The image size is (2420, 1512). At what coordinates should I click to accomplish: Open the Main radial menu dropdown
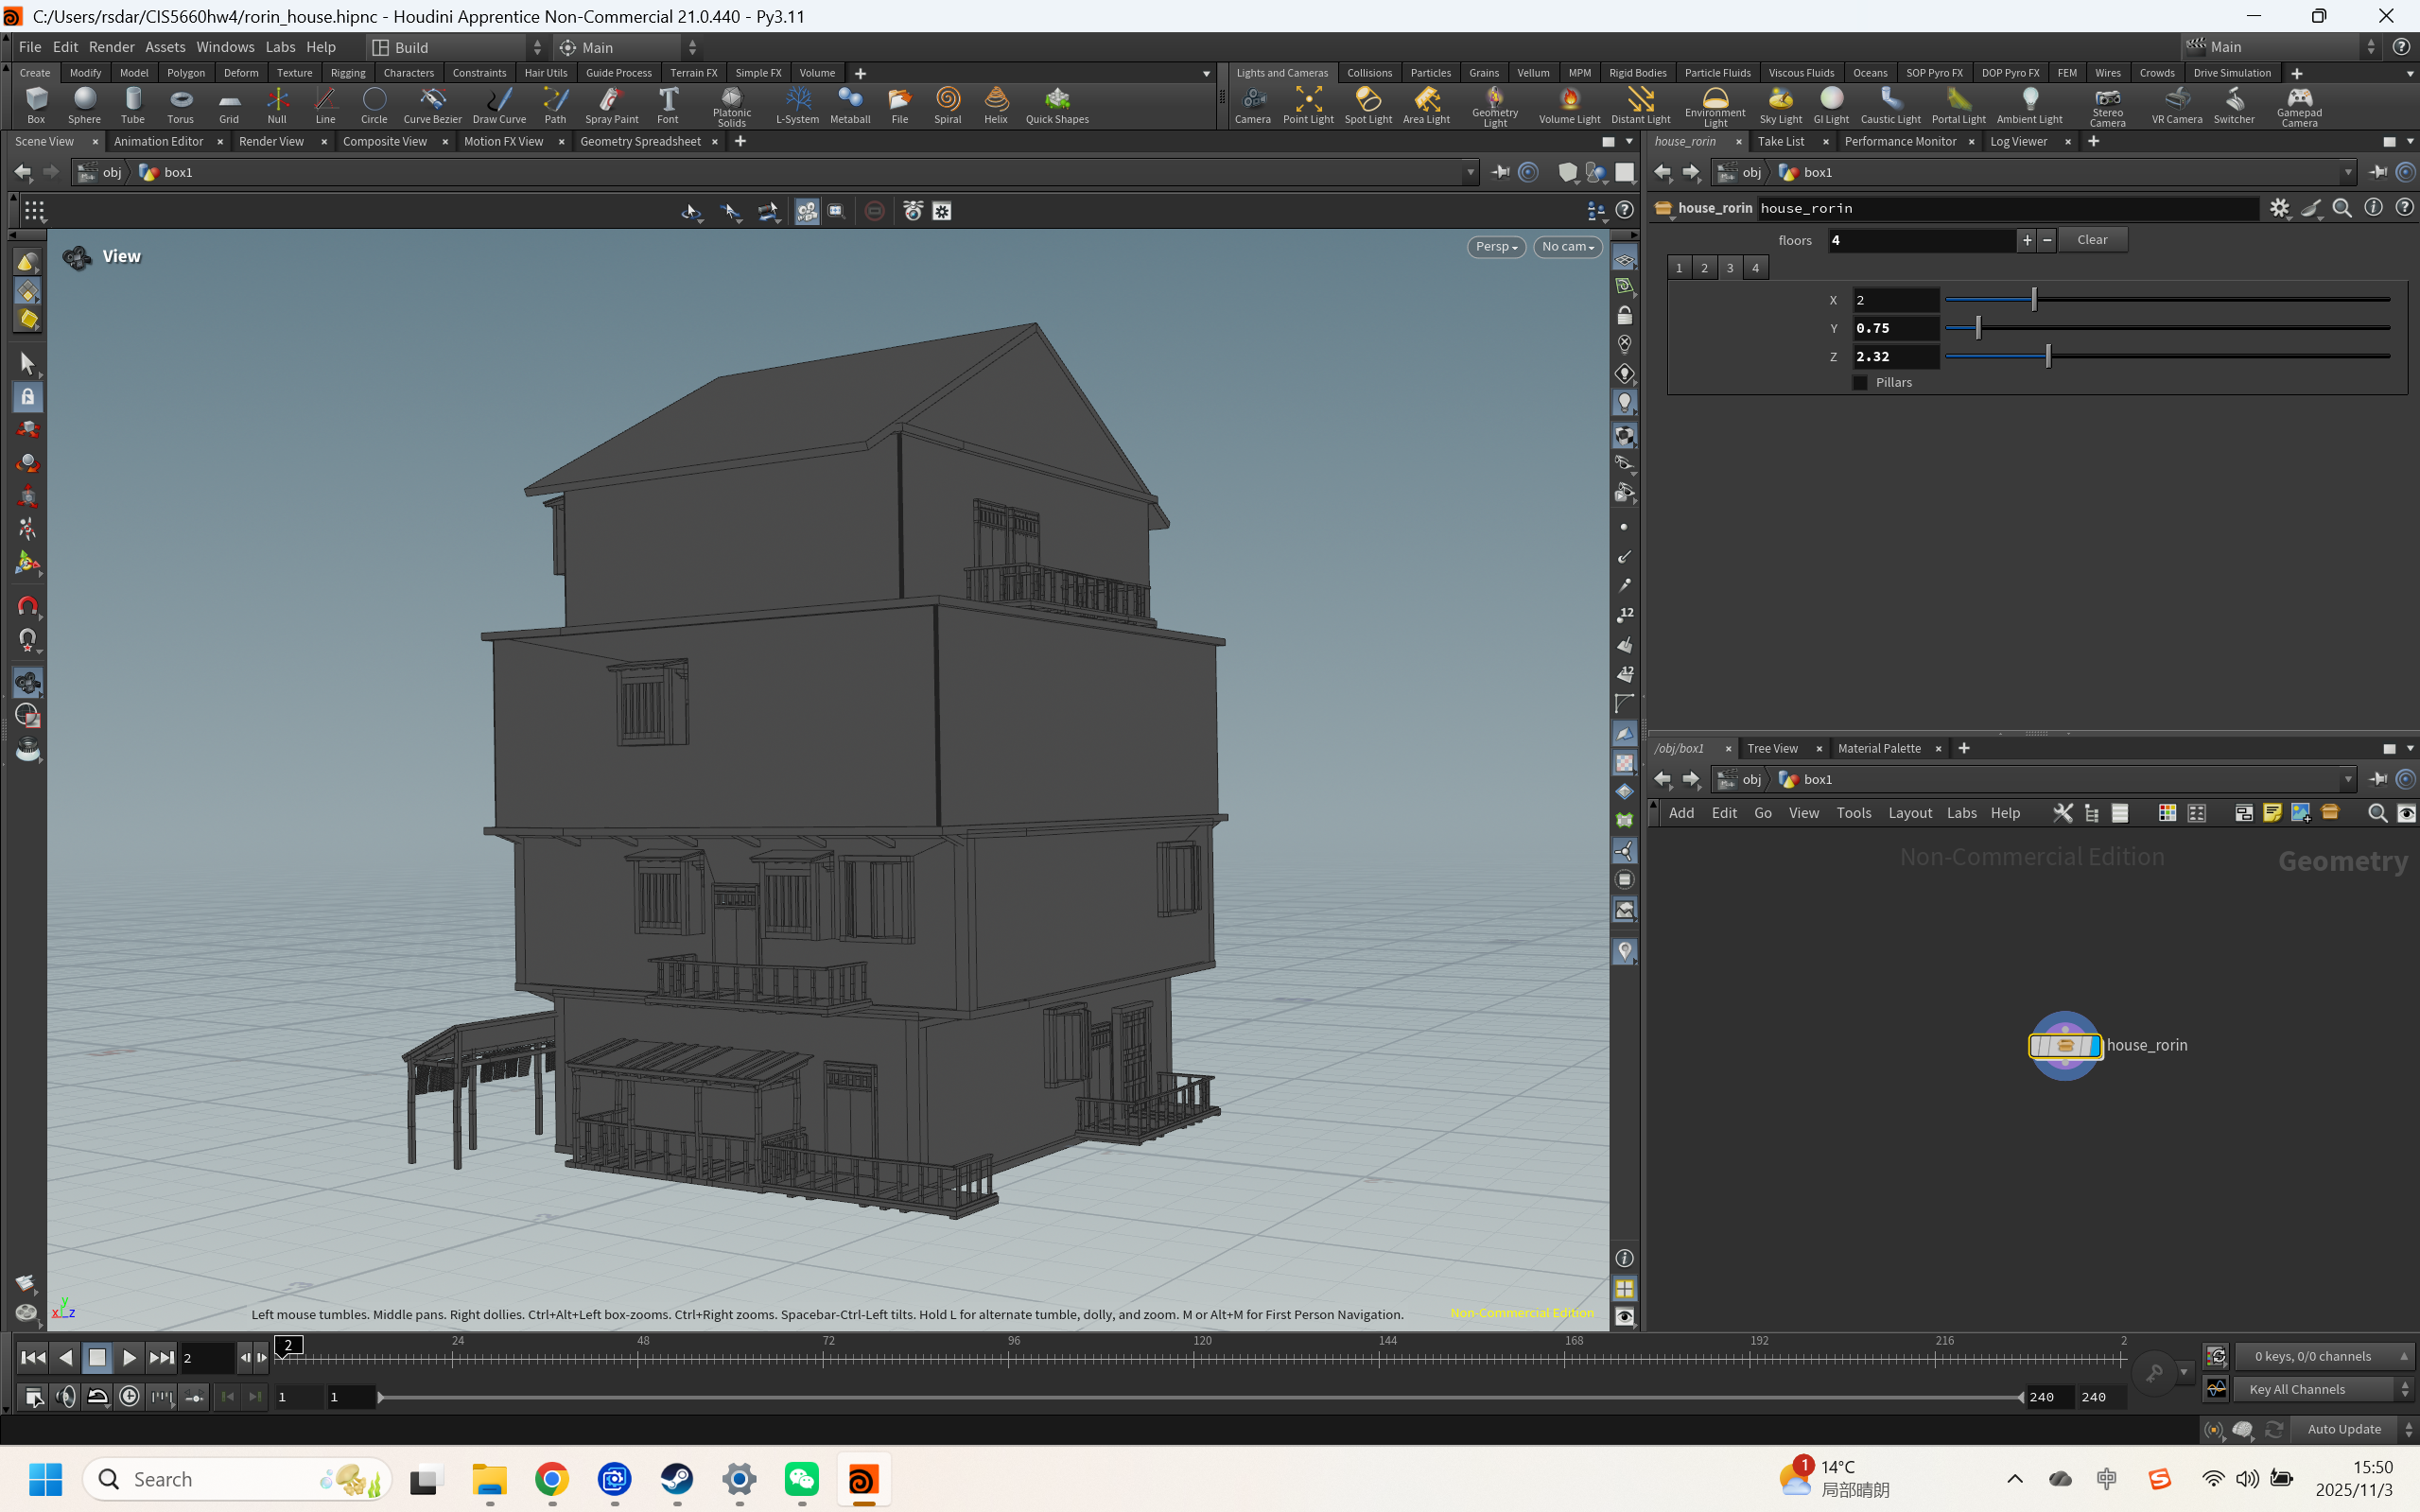pyautogui.click(x=628, y=47)
